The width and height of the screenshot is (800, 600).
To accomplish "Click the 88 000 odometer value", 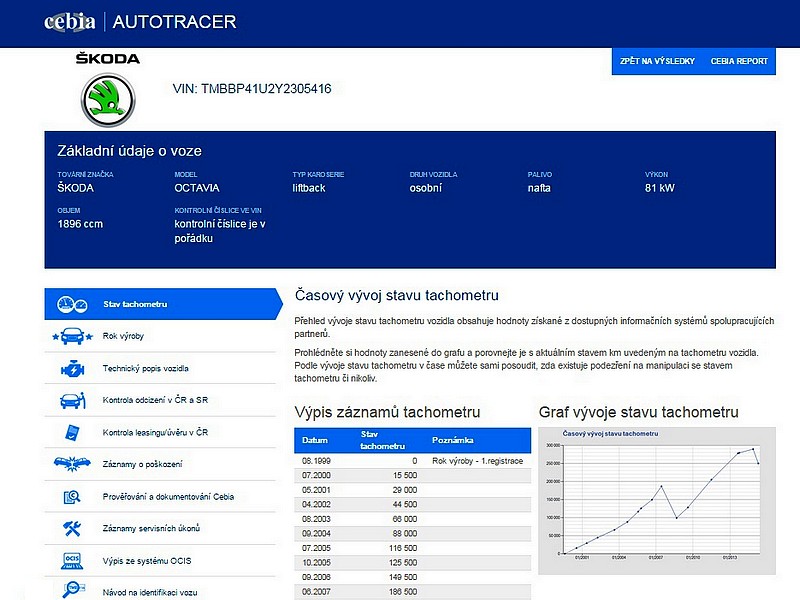I will point(405,534).
